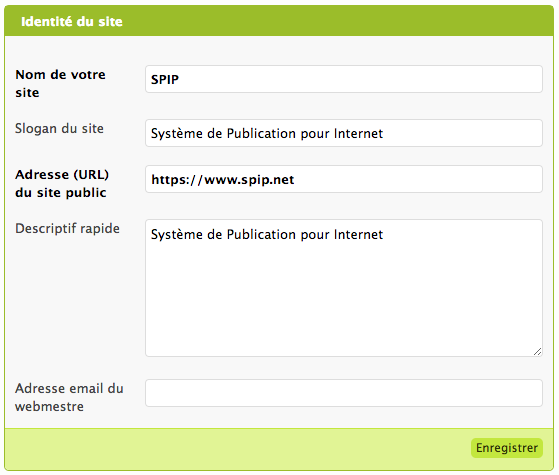Click the textarea resize handle icon
This screenshot has height=475, width=559.
click(537, 352)
